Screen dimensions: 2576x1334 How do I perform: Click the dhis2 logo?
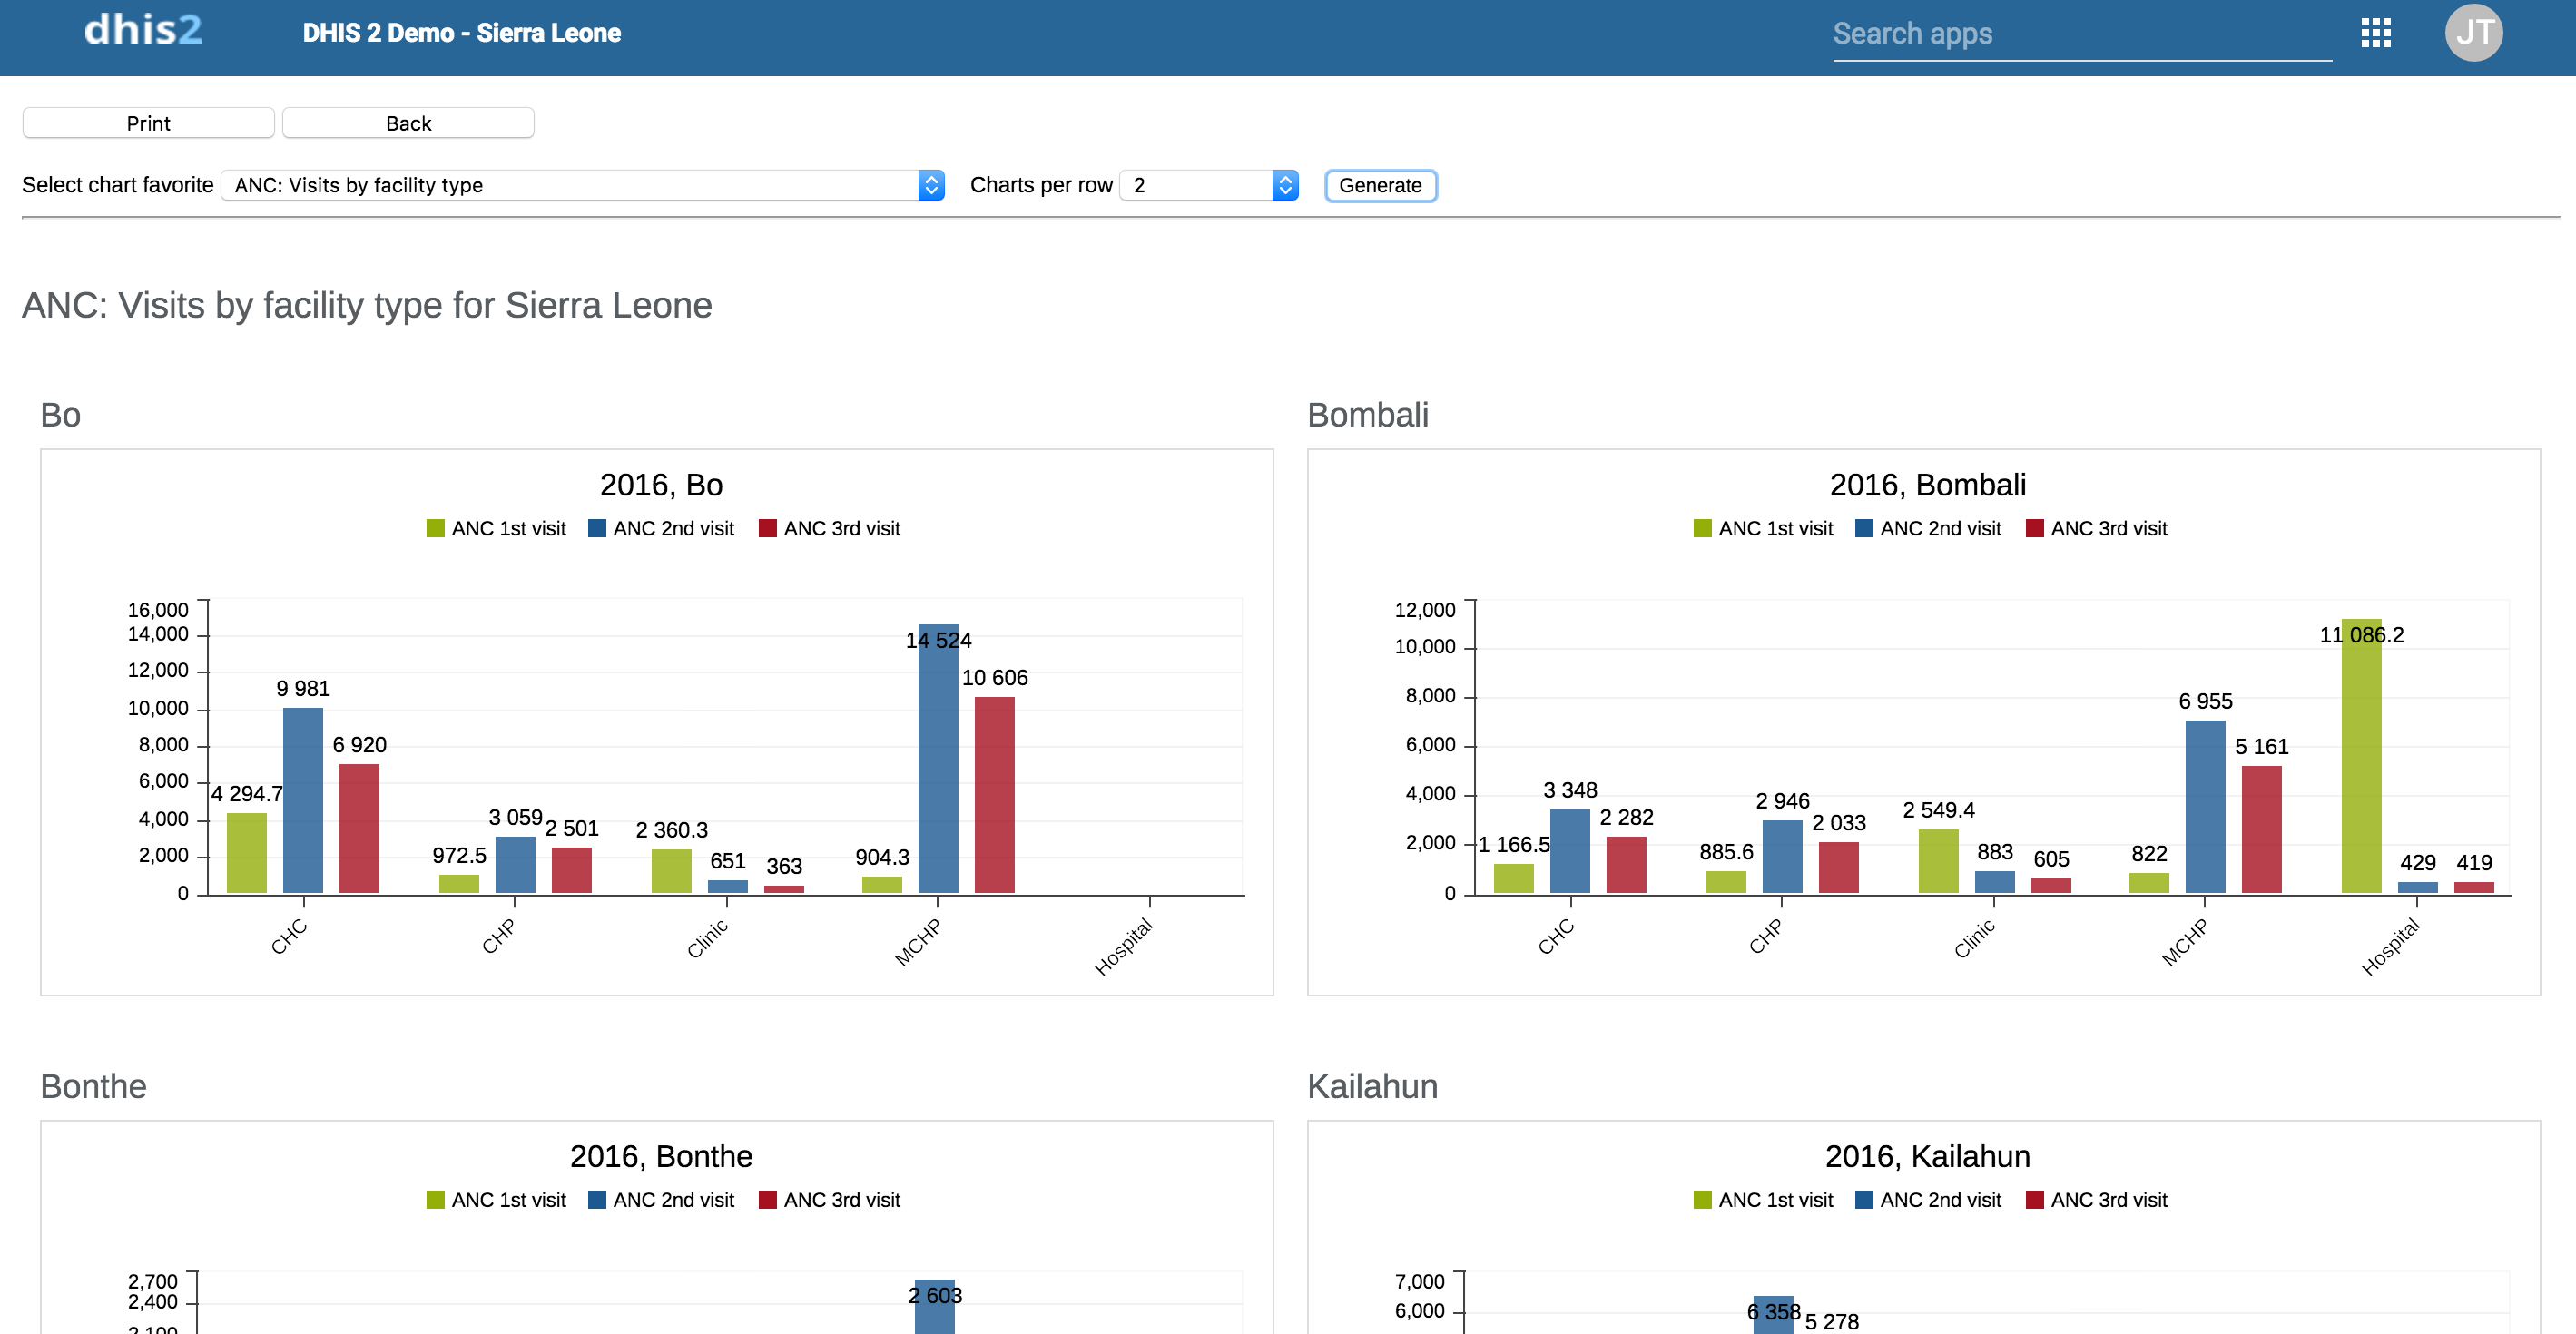pos(142,30)
